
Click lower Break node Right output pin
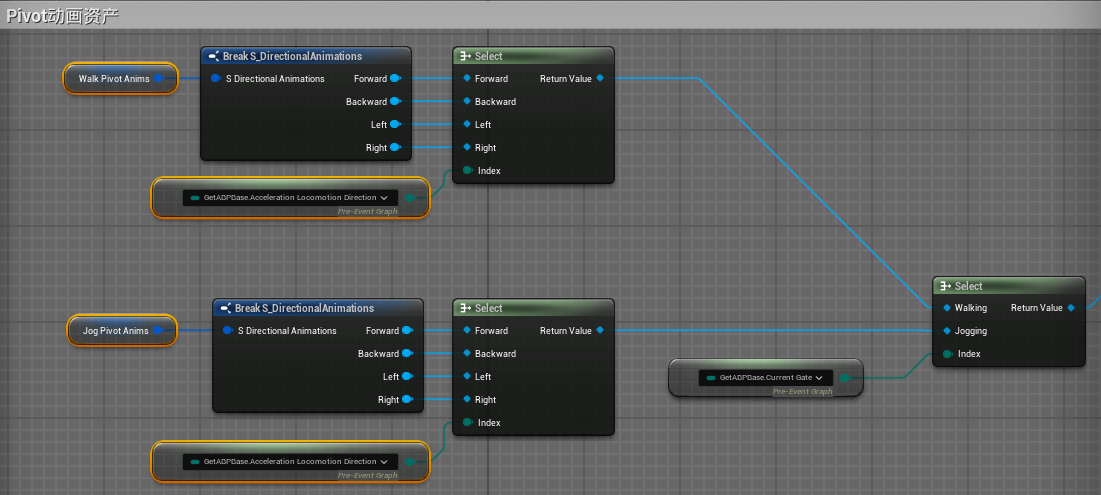(x=407, y=400)
